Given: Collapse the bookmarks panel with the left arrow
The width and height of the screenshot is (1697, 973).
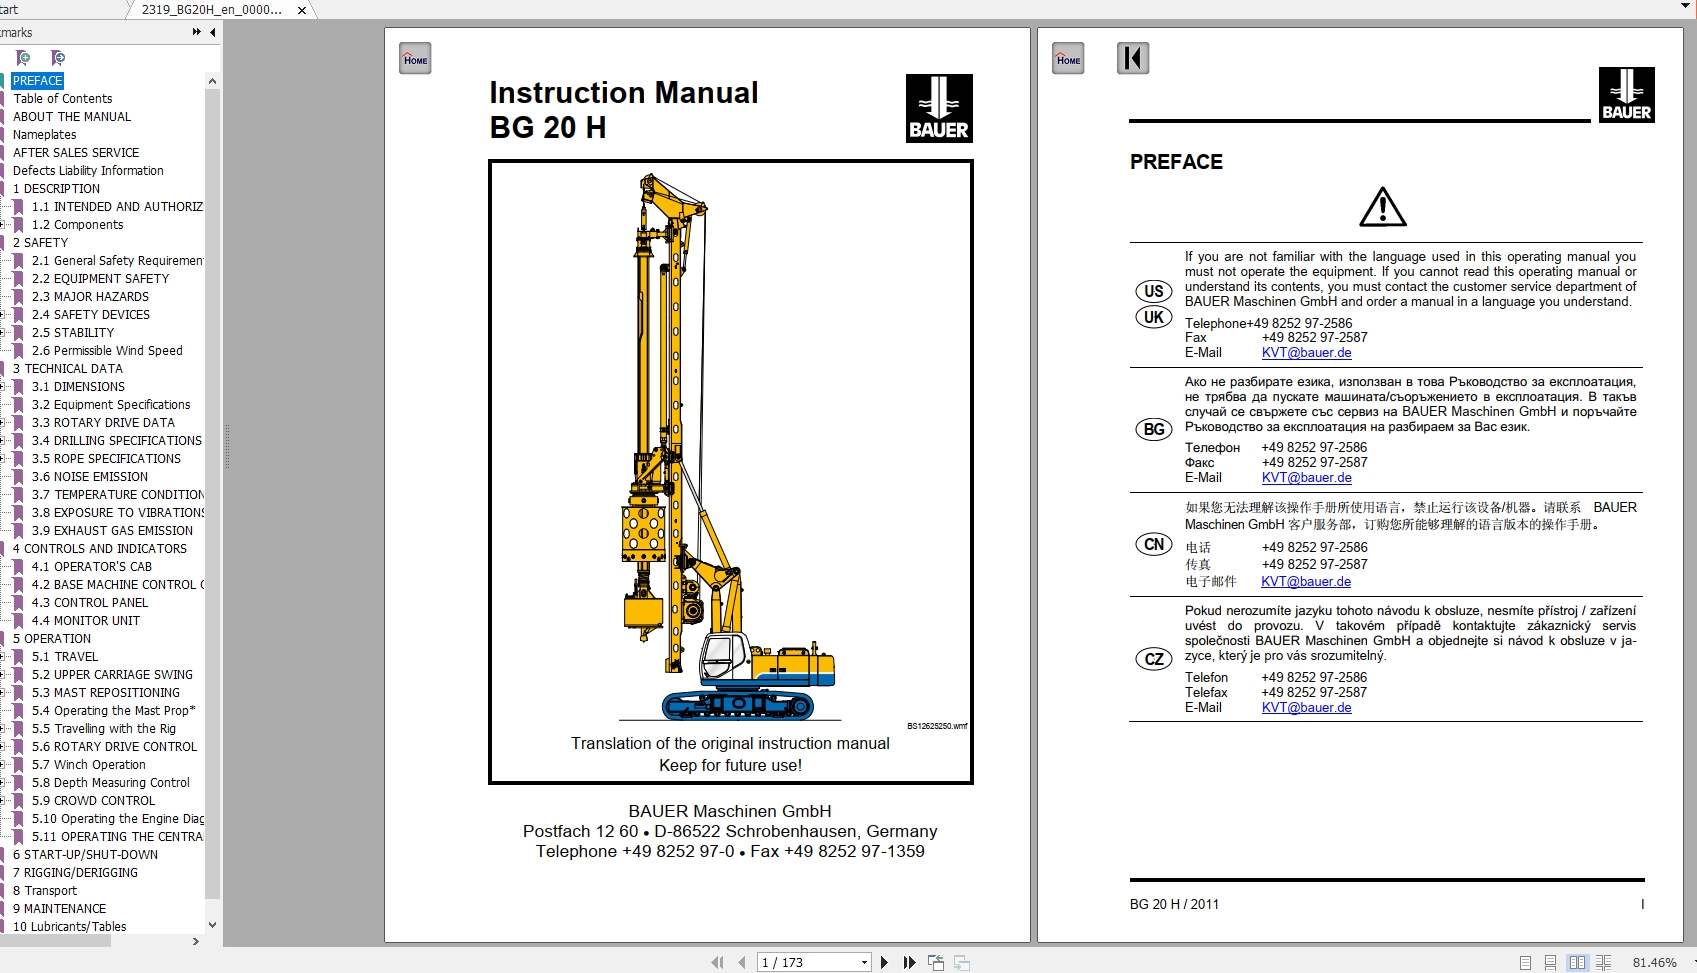Looking at the screenshot, I should coord(213,32).
